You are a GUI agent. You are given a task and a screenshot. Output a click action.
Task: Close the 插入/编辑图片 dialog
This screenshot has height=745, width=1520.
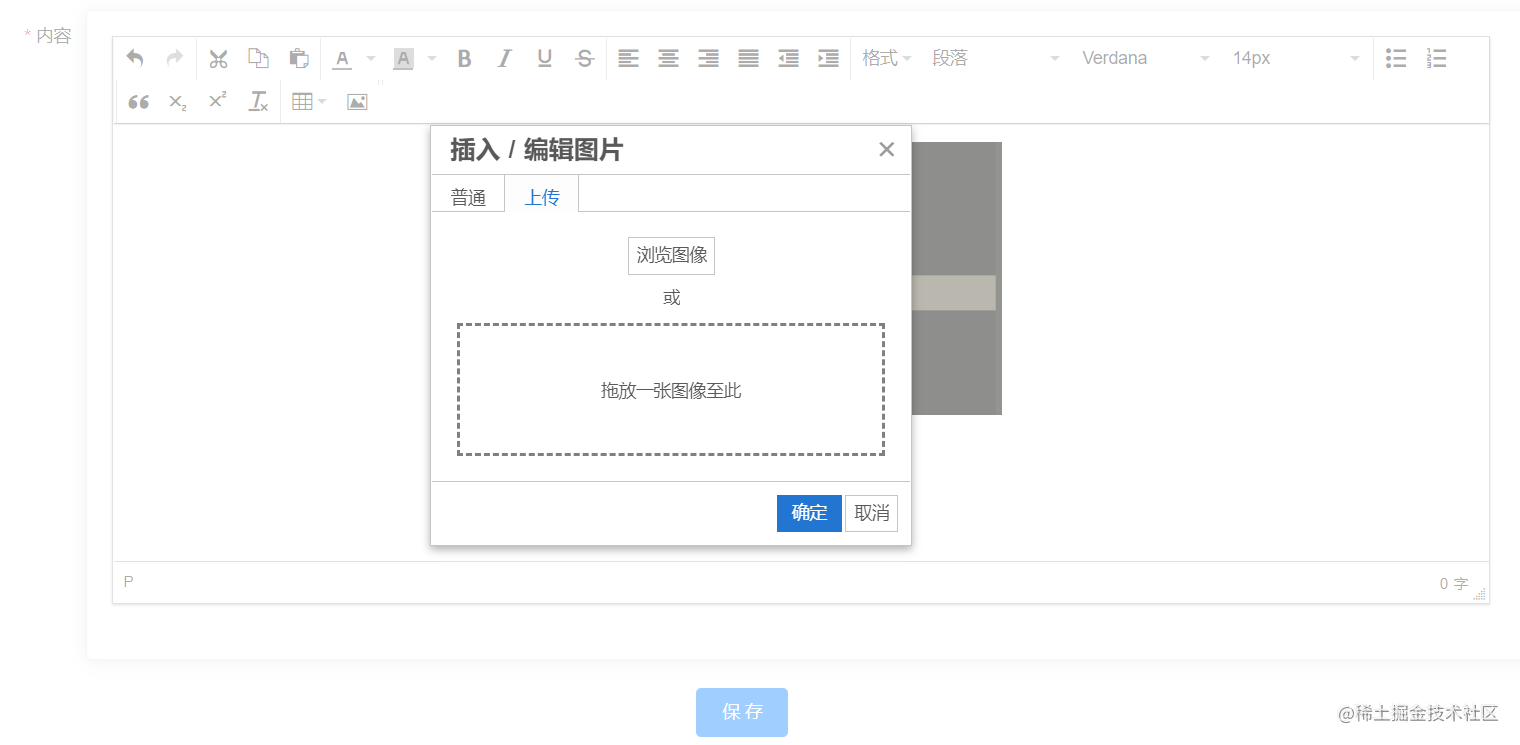886,149
